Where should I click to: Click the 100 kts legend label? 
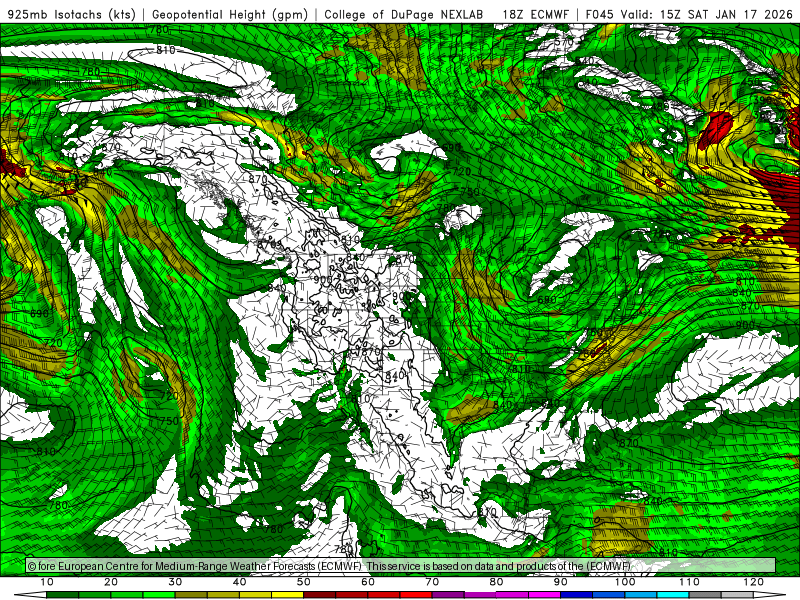(625, 582)
